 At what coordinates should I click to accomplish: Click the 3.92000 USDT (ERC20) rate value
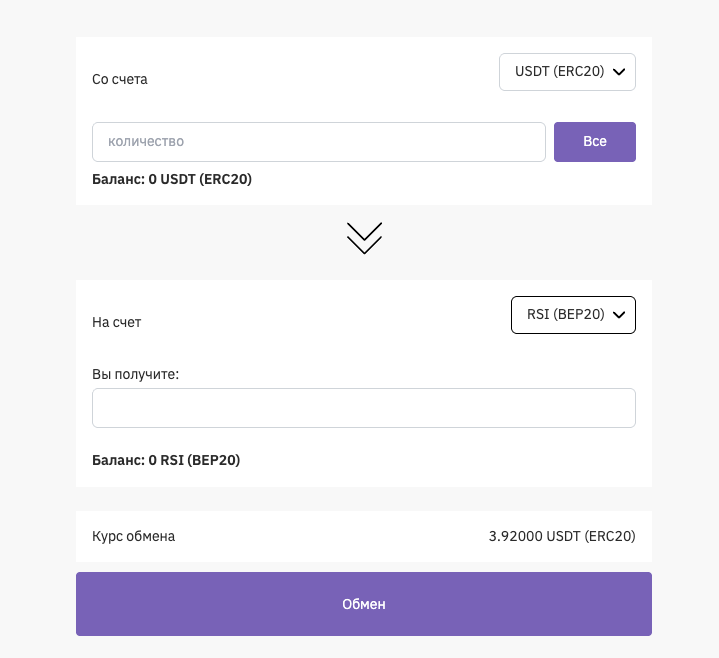[562, 536]
